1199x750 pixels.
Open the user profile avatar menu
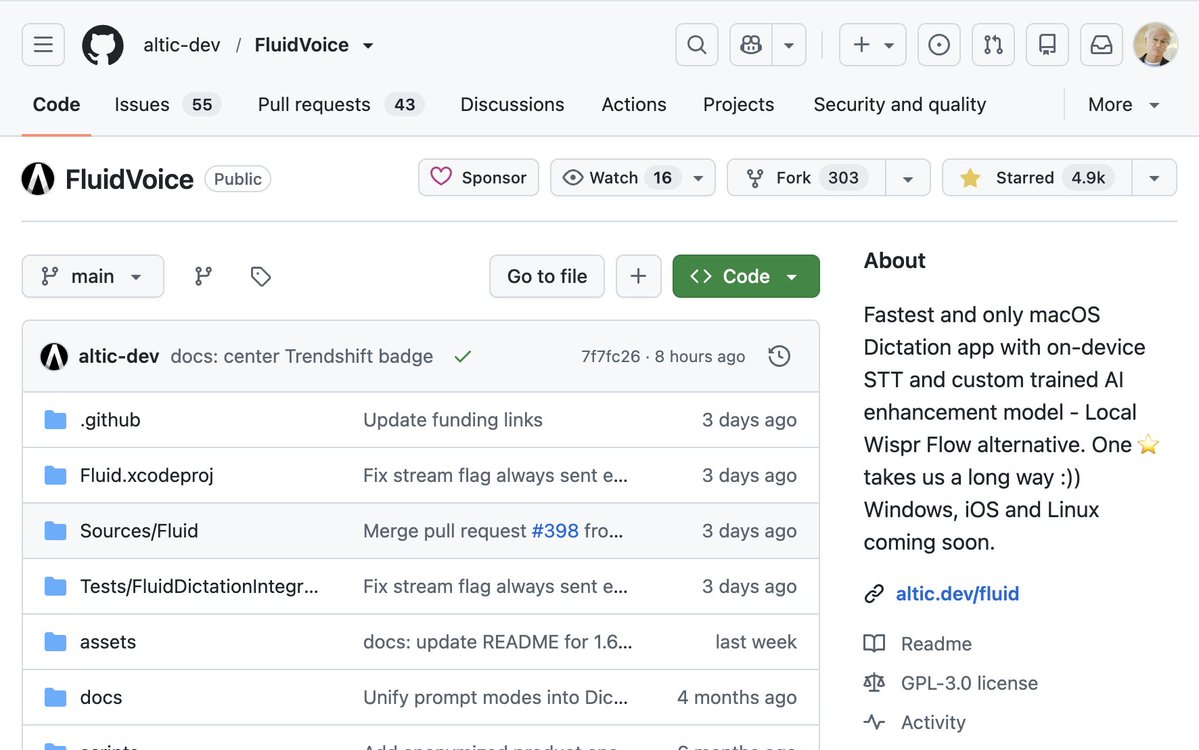click(x=1155, y=44)
